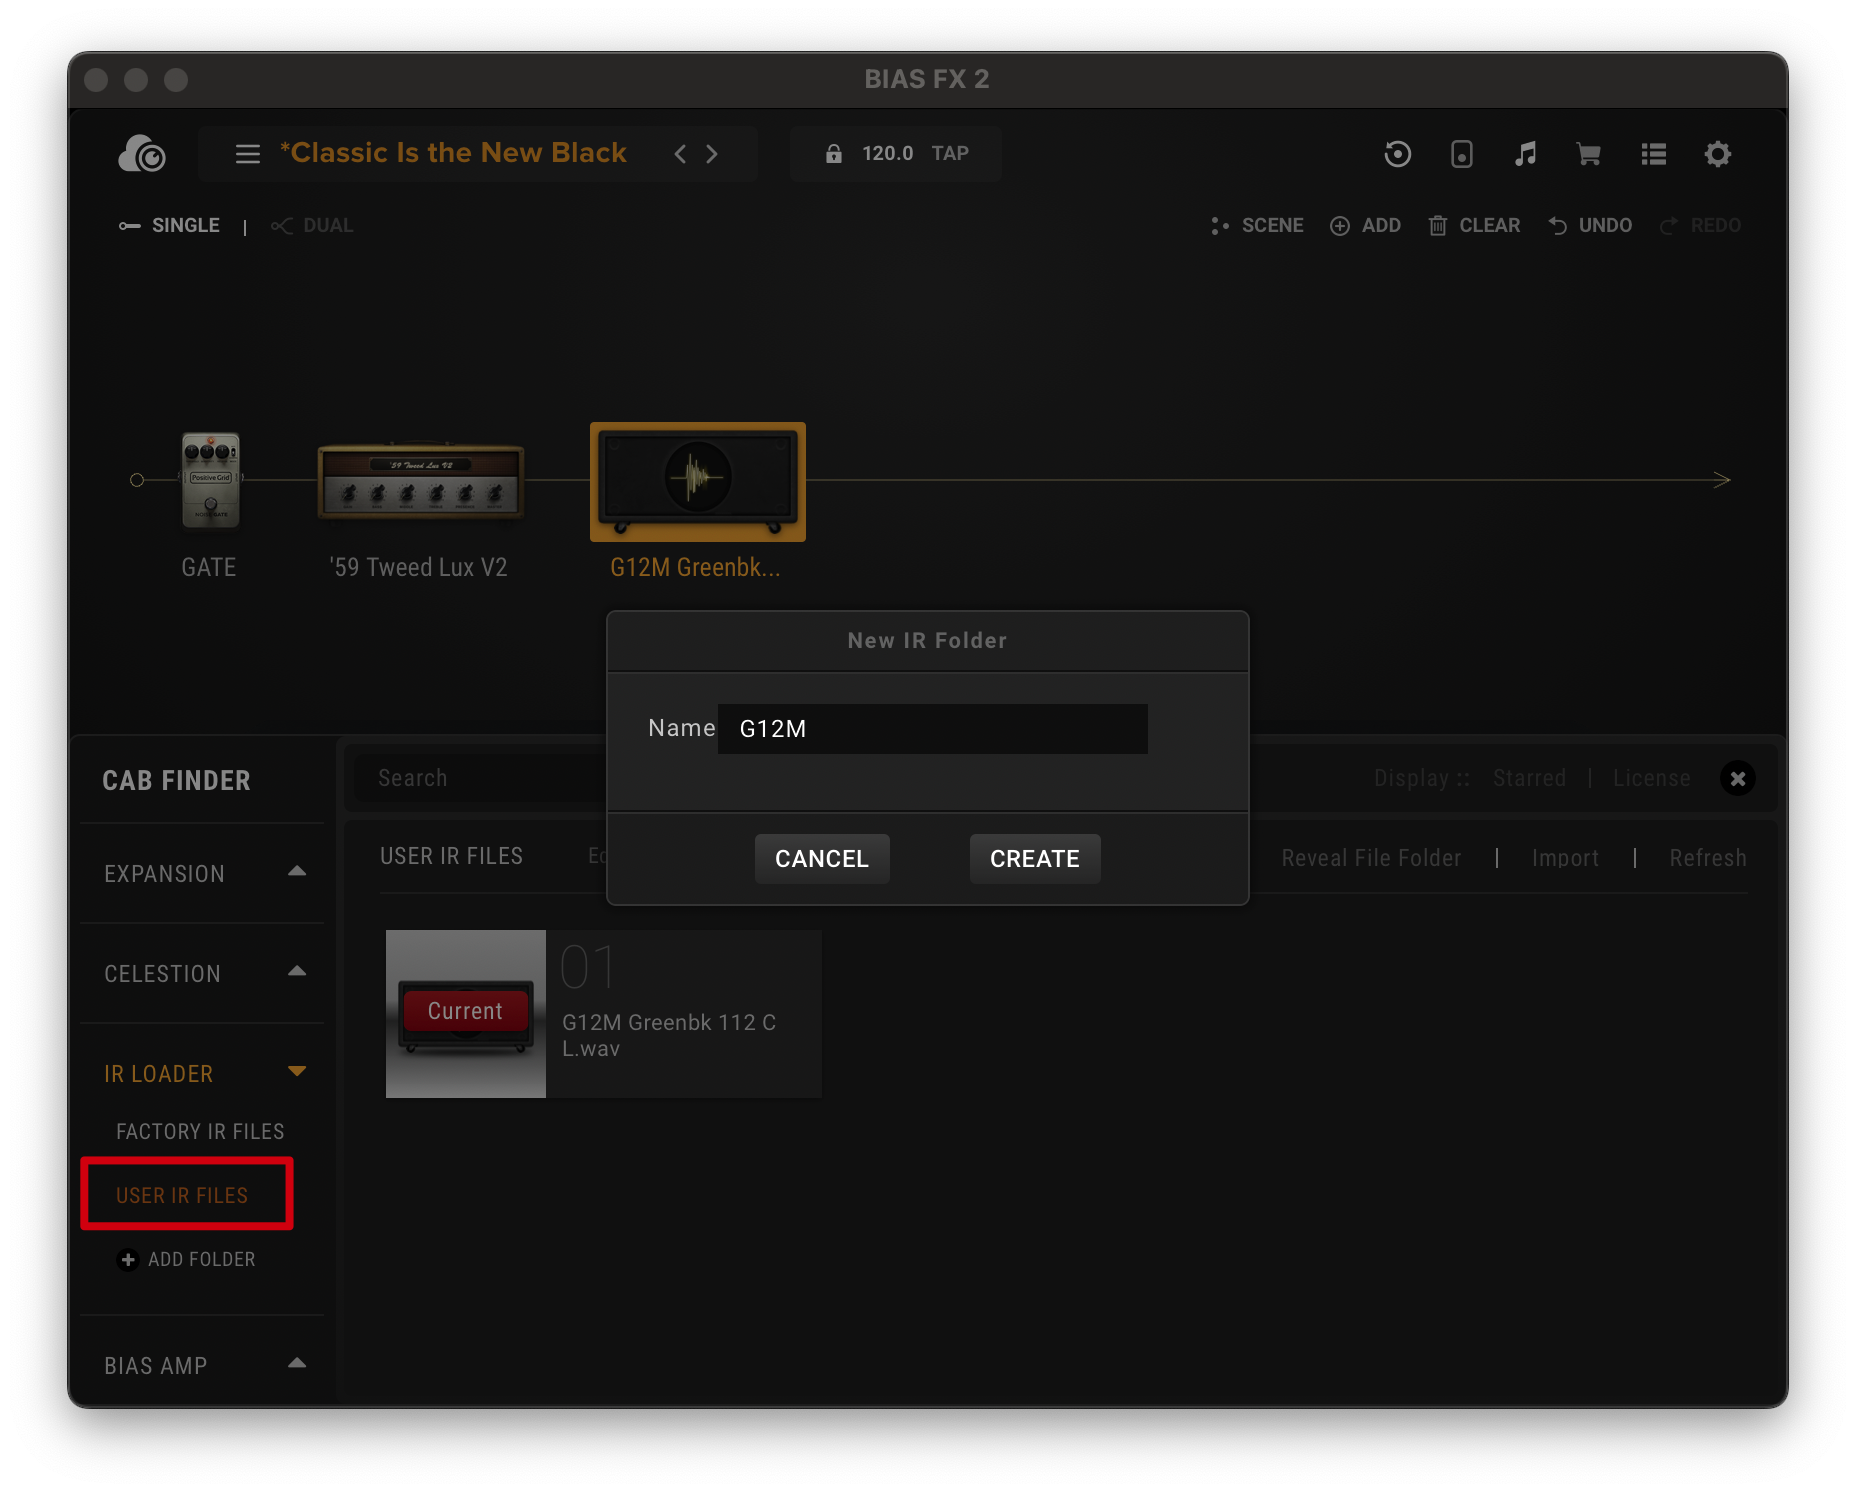Open the settings gear

pos(1717,154)
